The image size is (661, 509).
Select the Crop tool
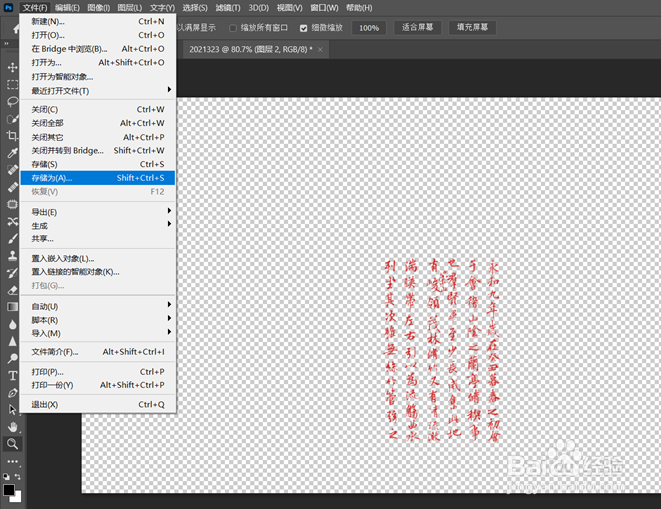pyautogui.click(x=12, y=136)
